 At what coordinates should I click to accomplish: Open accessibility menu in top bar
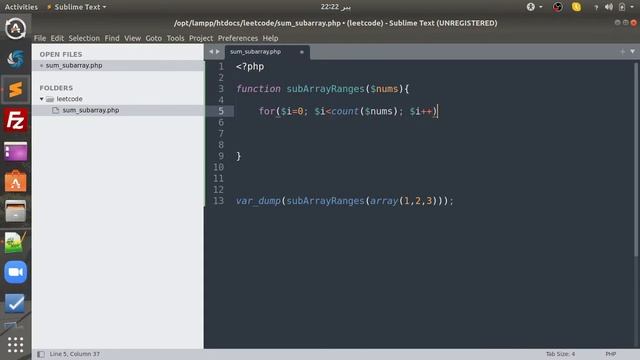pos(534,7)
